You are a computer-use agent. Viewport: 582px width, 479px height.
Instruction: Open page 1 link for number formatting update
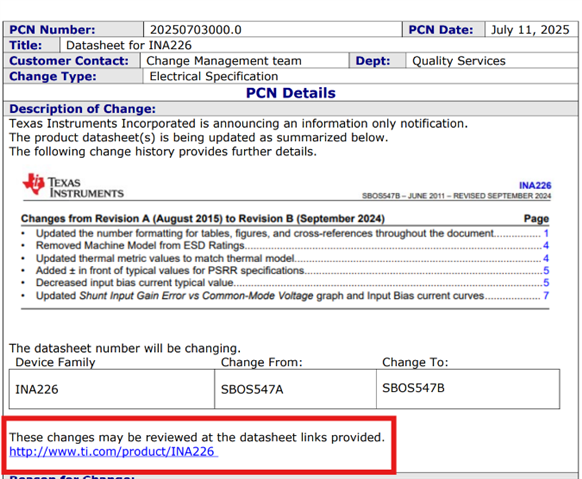coord(546,233)
